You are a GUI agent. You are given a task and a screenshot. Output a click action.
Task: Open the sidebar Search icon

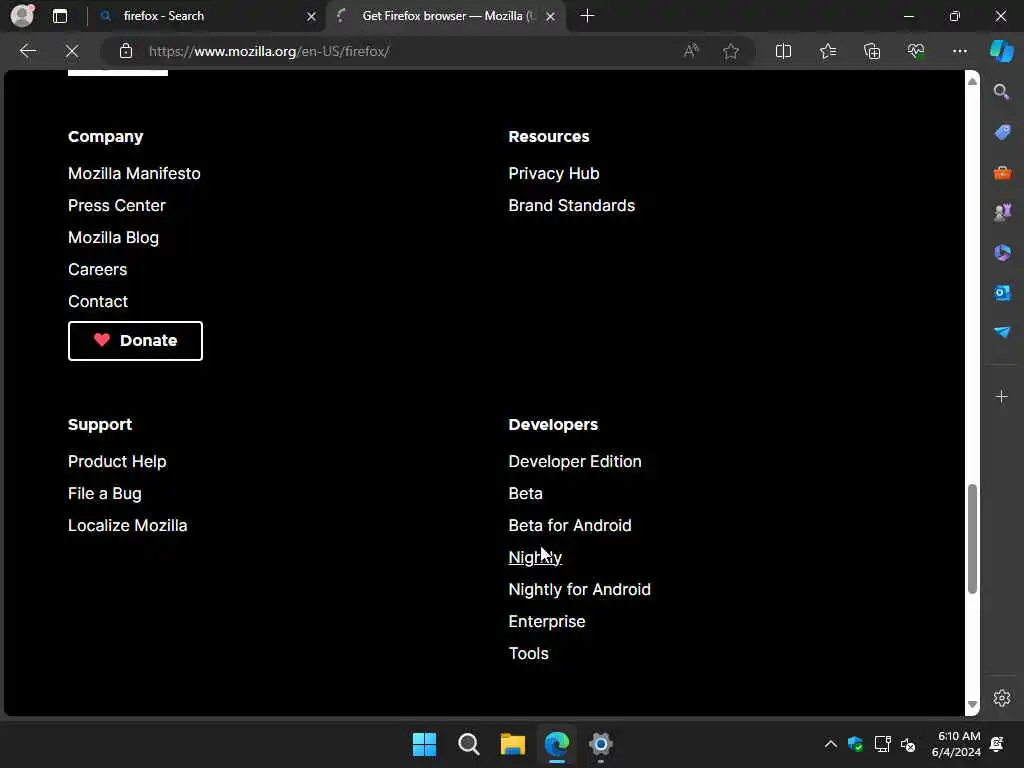(x=1002, y=92)
